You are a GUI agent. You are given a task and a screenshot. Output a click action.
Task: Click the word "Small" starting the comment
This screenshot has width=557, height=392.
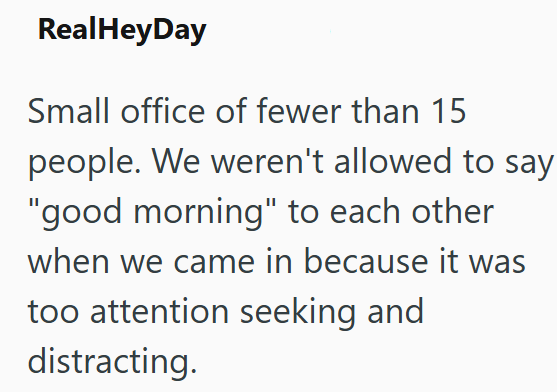(x=69, y=111)
